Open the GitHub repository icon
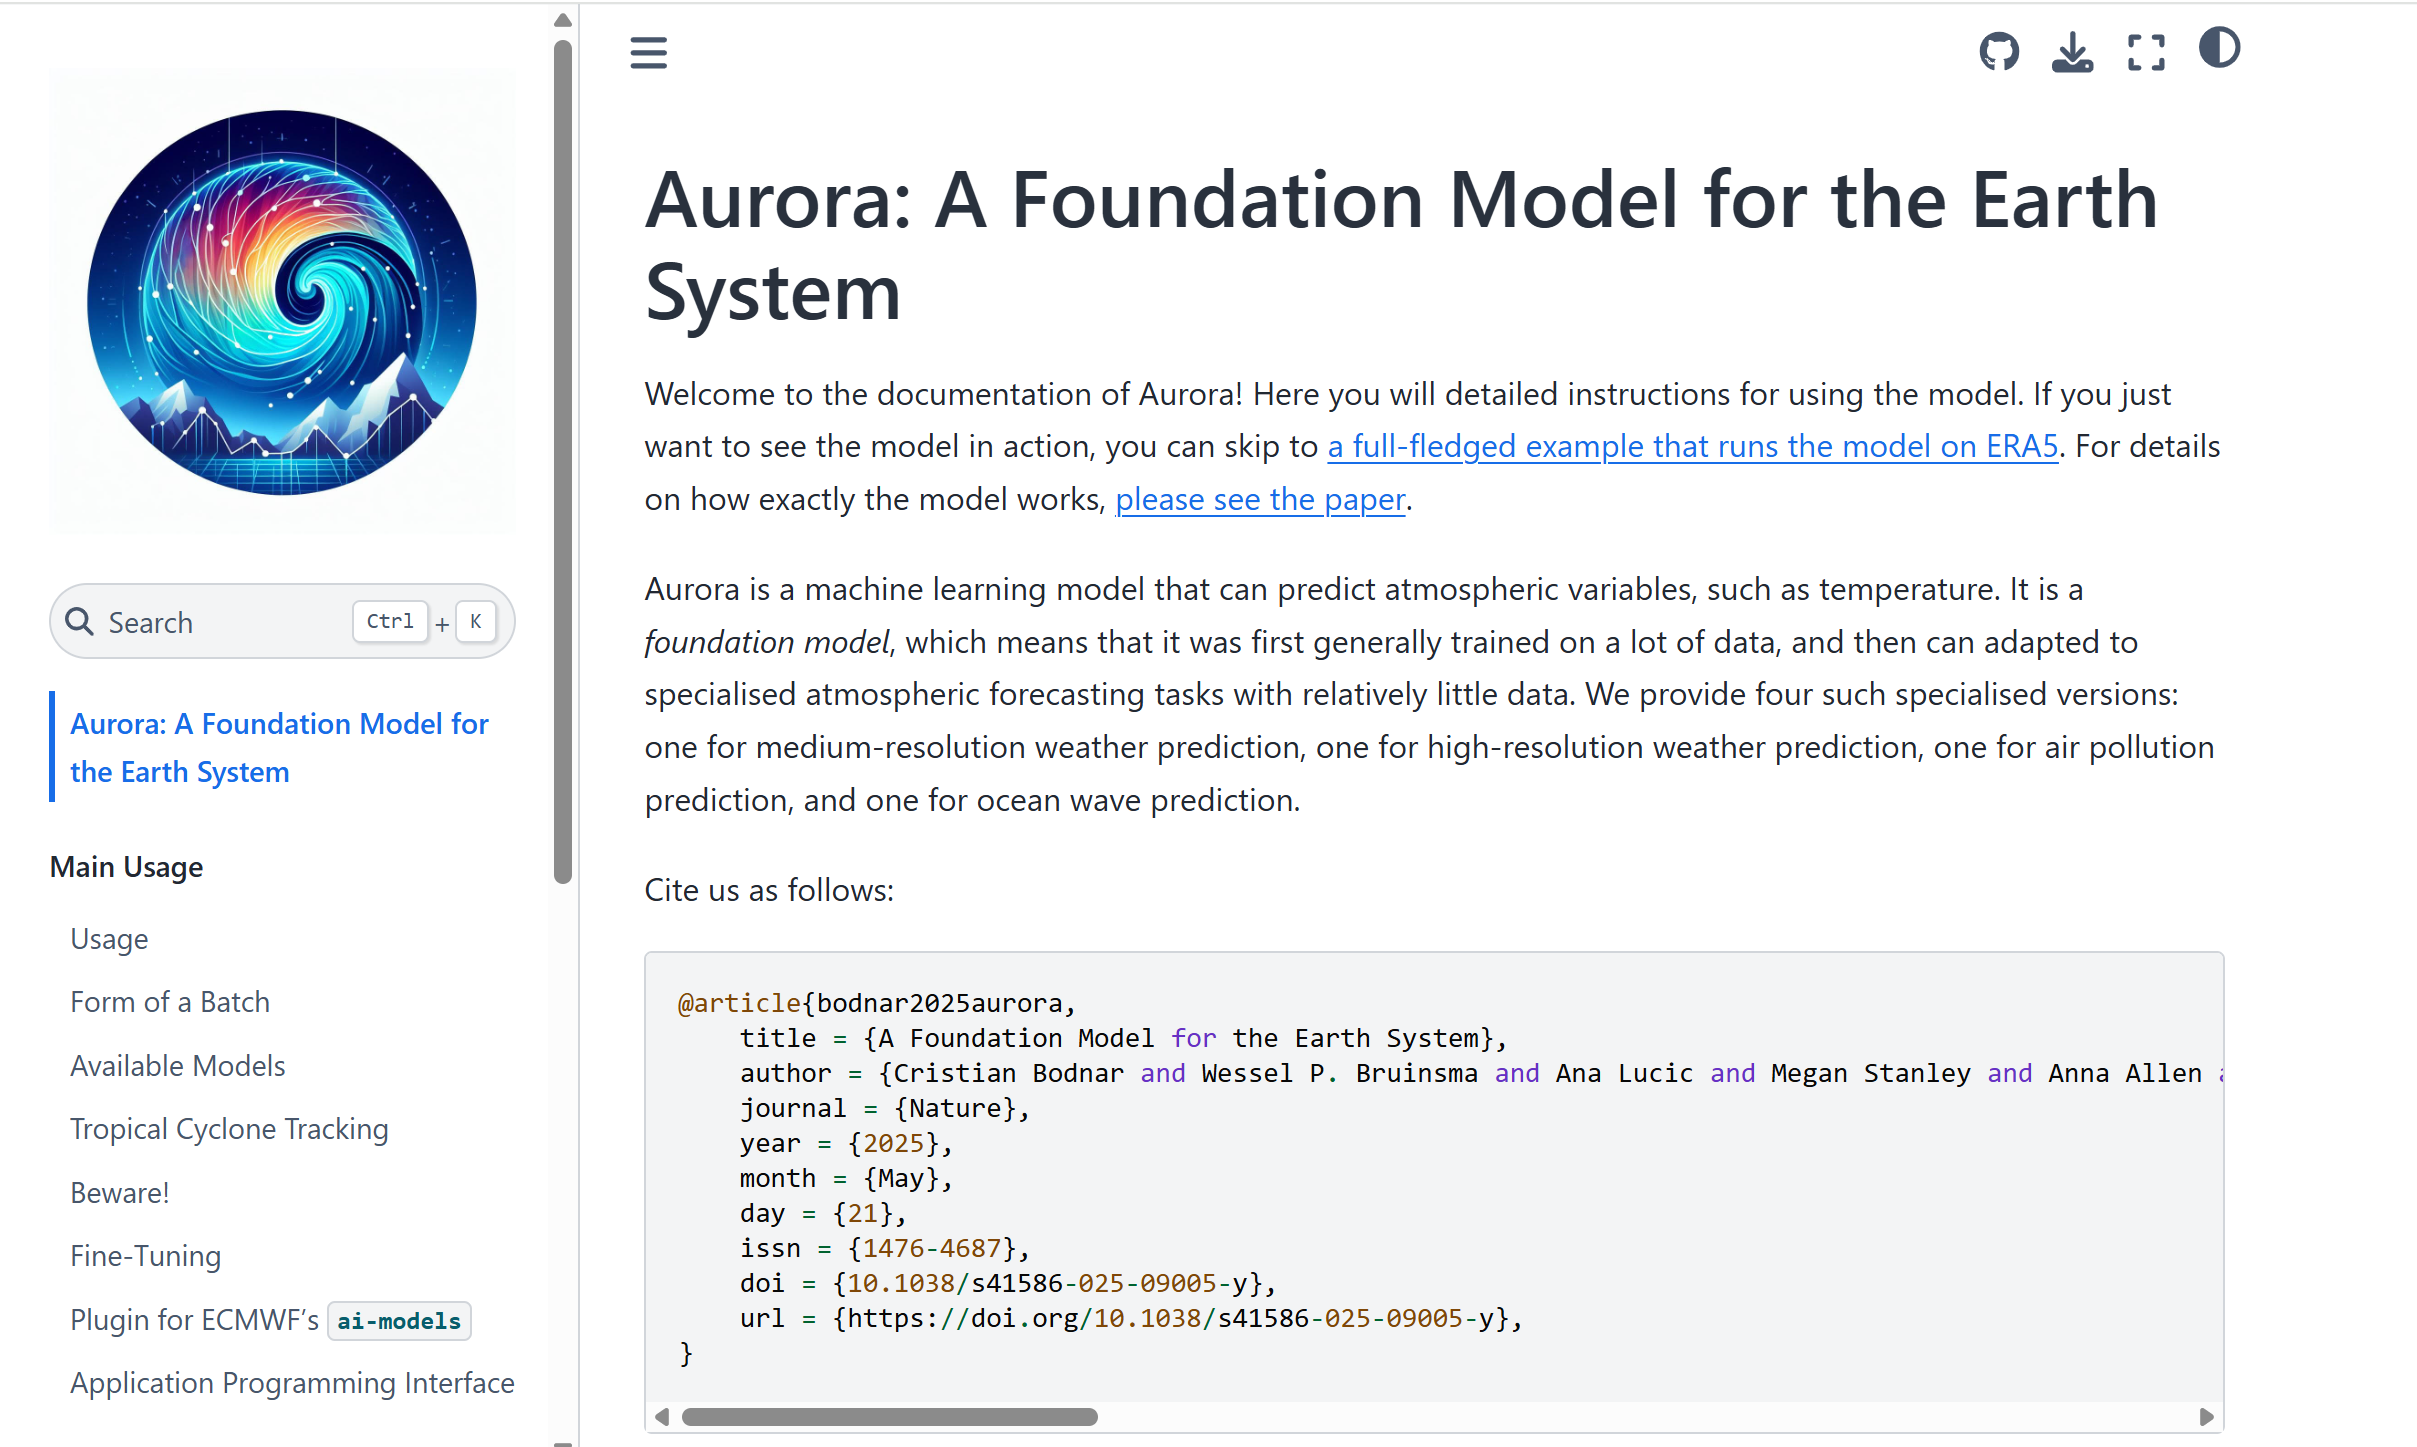Viewport: 2417px width, 1447px height. (x=1998, y=52)
